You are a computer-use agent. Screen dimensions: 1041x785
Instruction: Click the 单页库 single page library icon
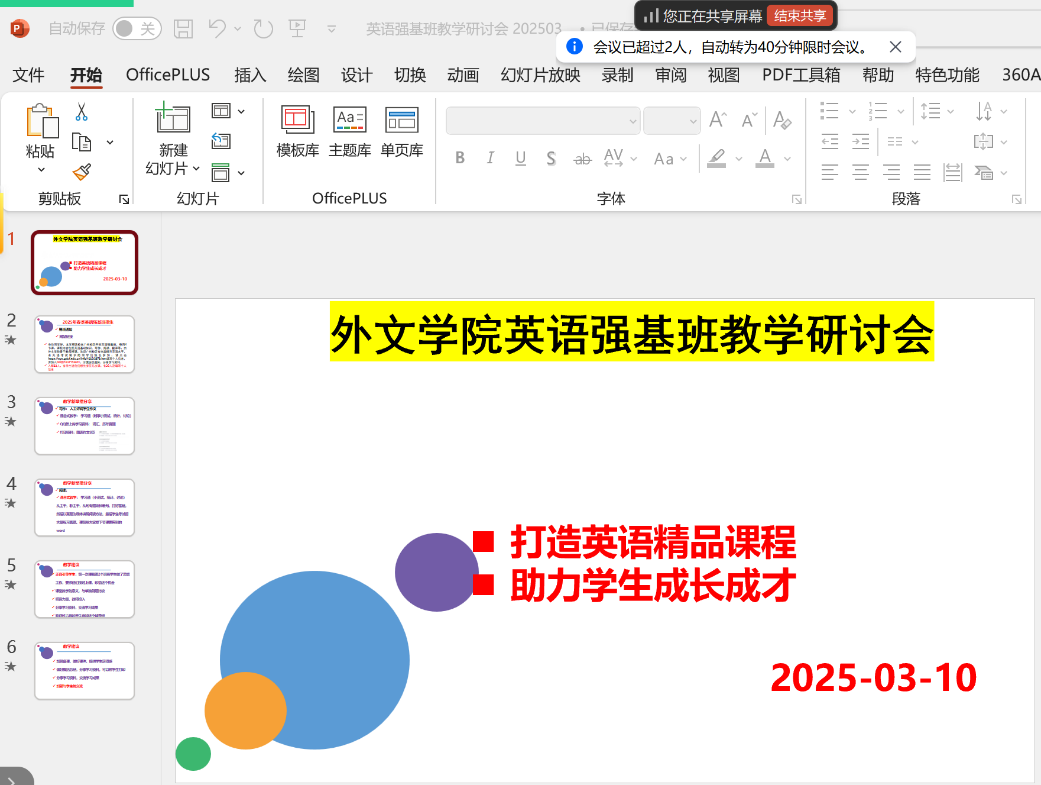pos(402,132)
